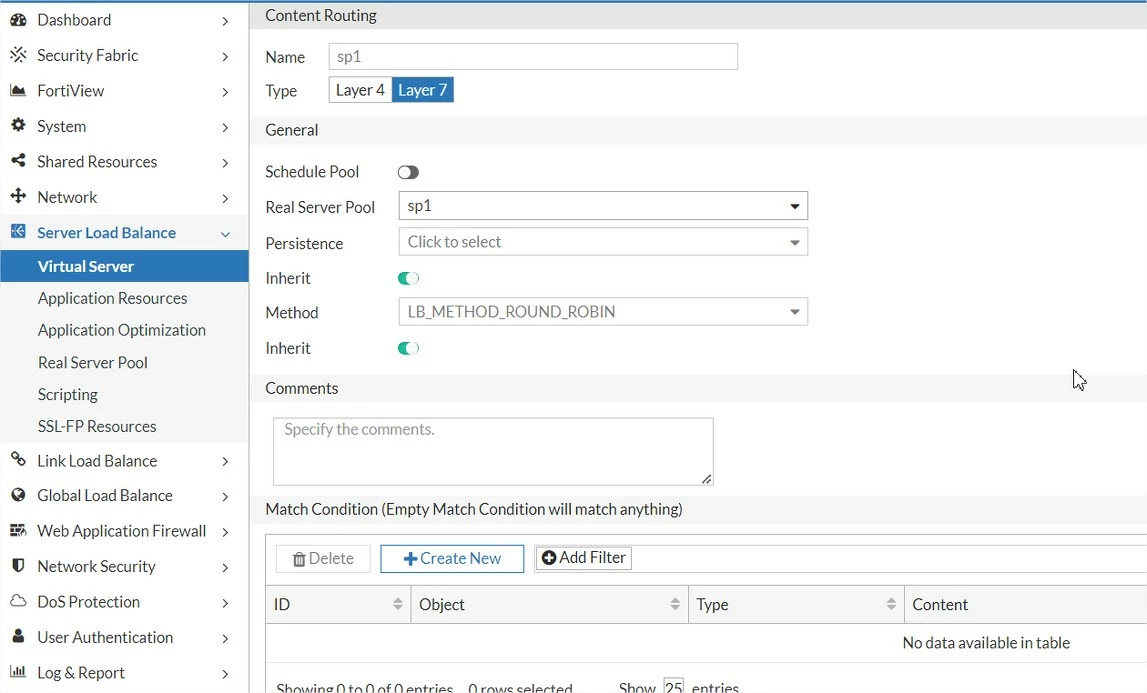
Task: Expand the User Authentication chevron
Action: (x=225, y=639)
